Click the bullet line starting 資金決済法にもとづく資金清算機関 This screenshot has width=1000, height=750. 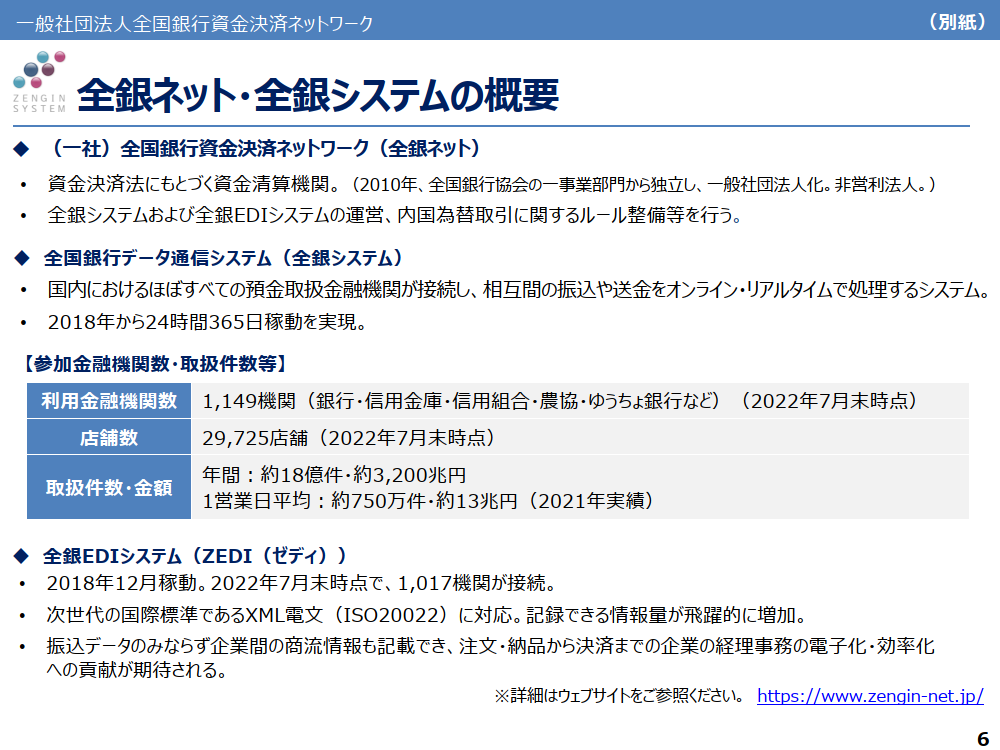point(492,184)
